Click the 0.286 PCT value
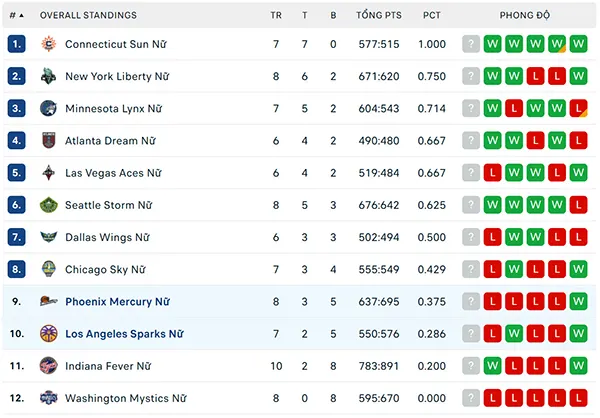Screen dimensions: 600x418 (432, 333)
